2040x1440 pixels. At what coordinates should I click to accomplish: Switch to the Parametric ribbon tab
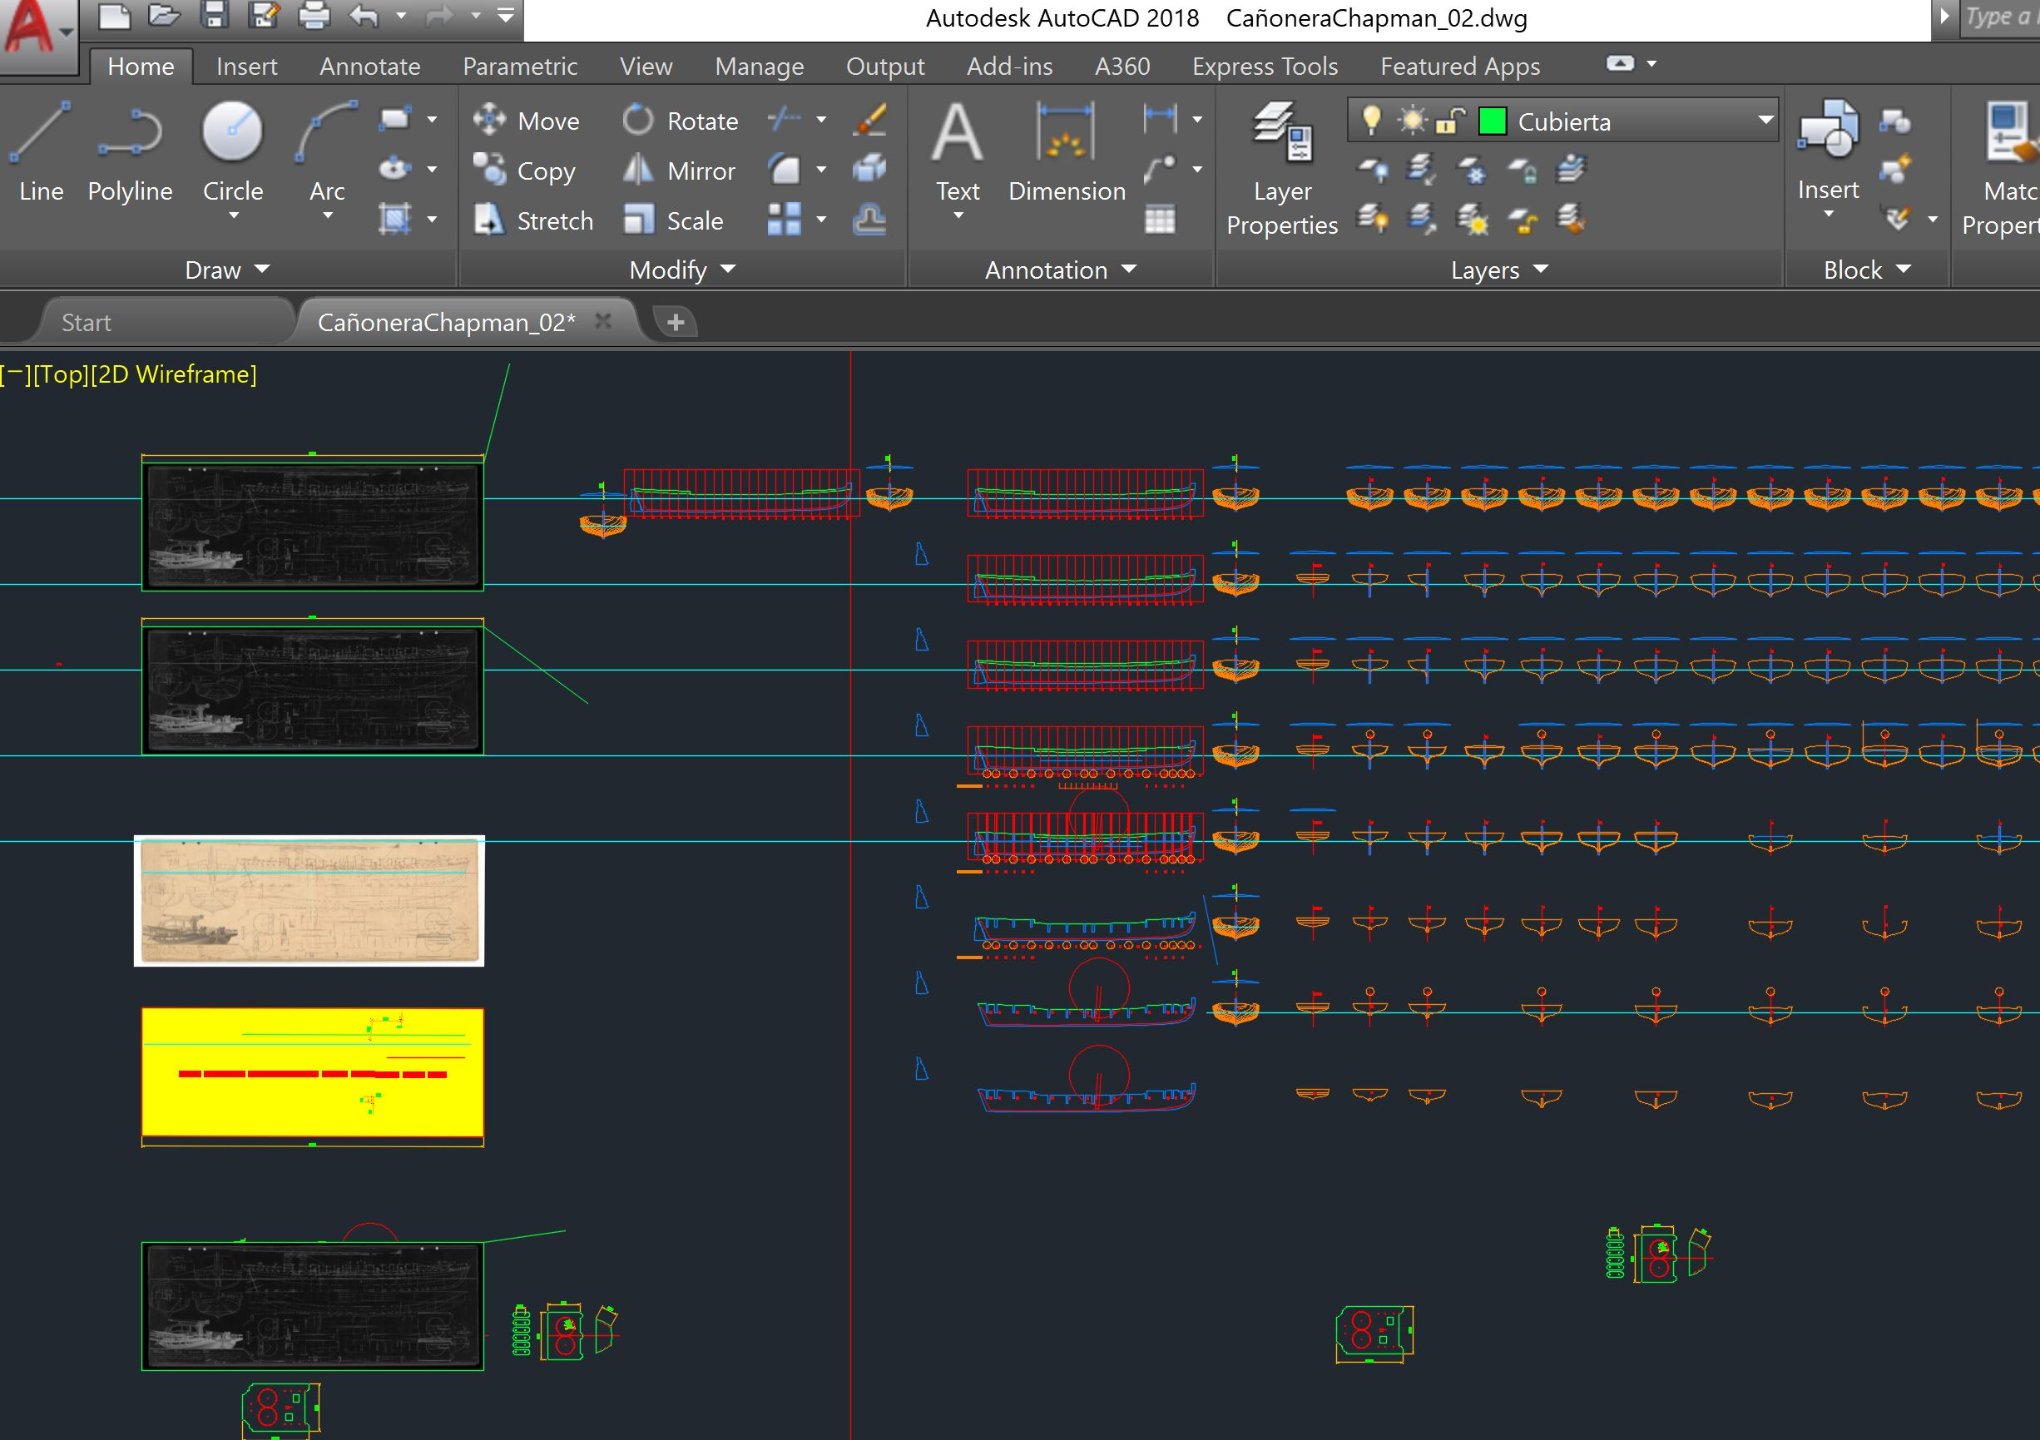[519, 66]
